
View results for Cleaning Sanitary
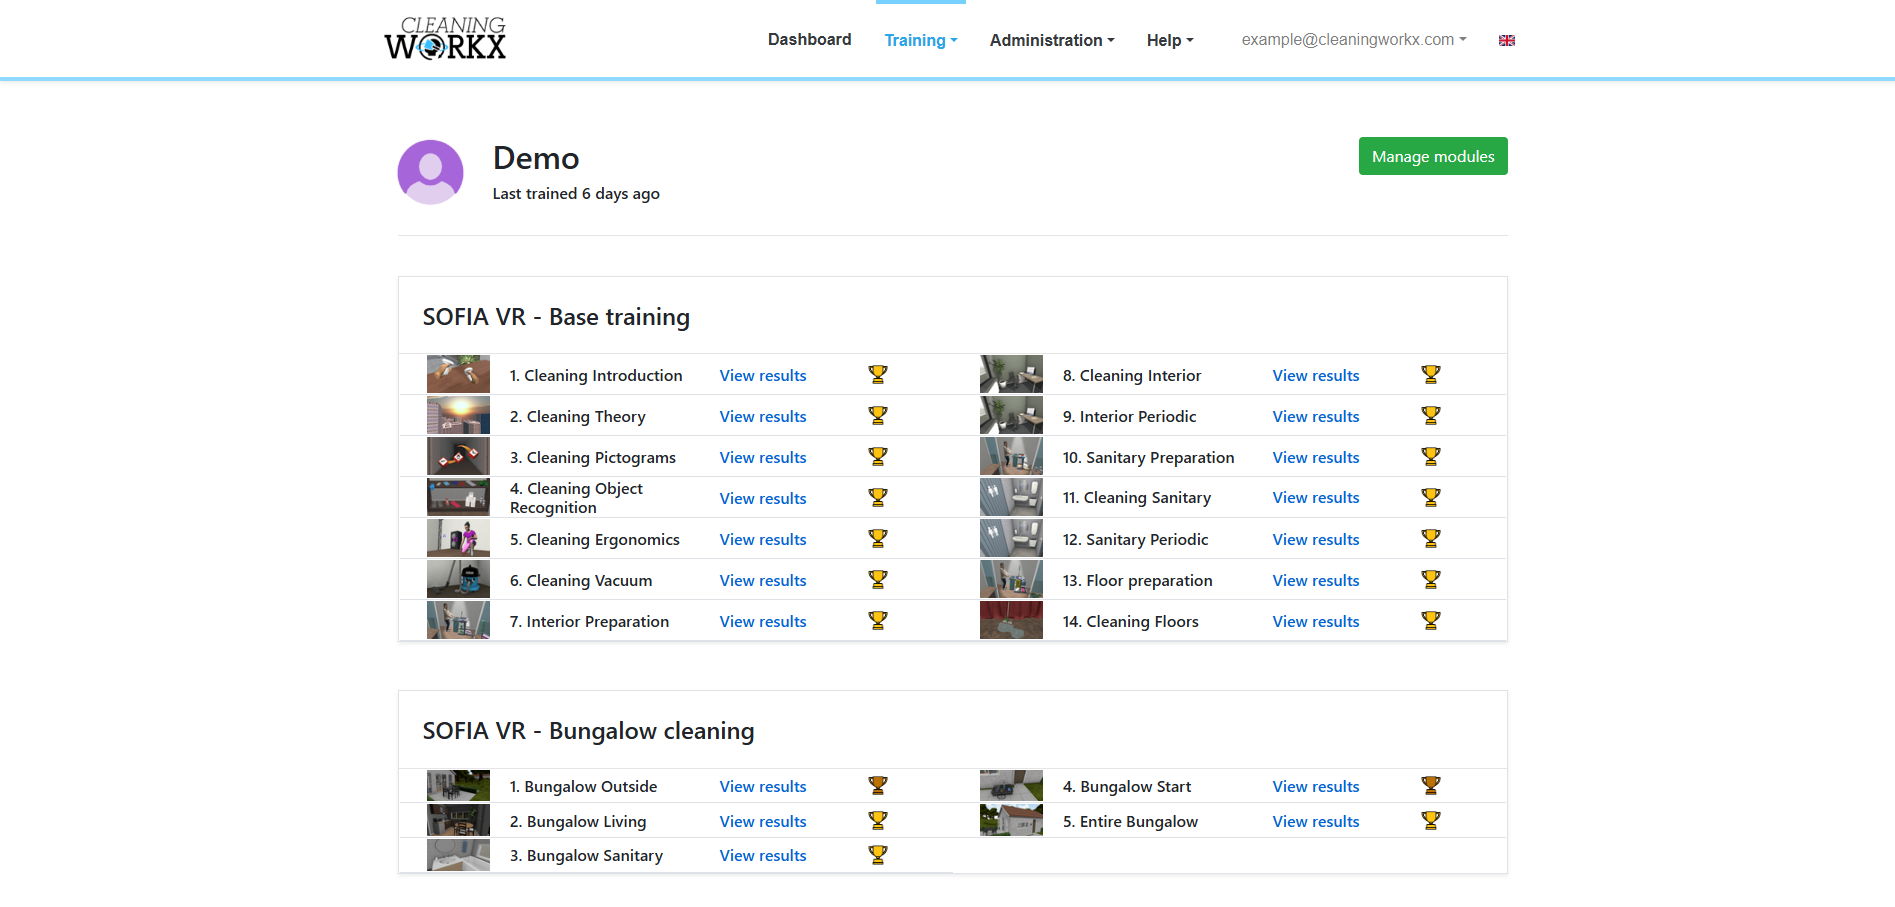pyautogui.click(x=1316, y=497)
